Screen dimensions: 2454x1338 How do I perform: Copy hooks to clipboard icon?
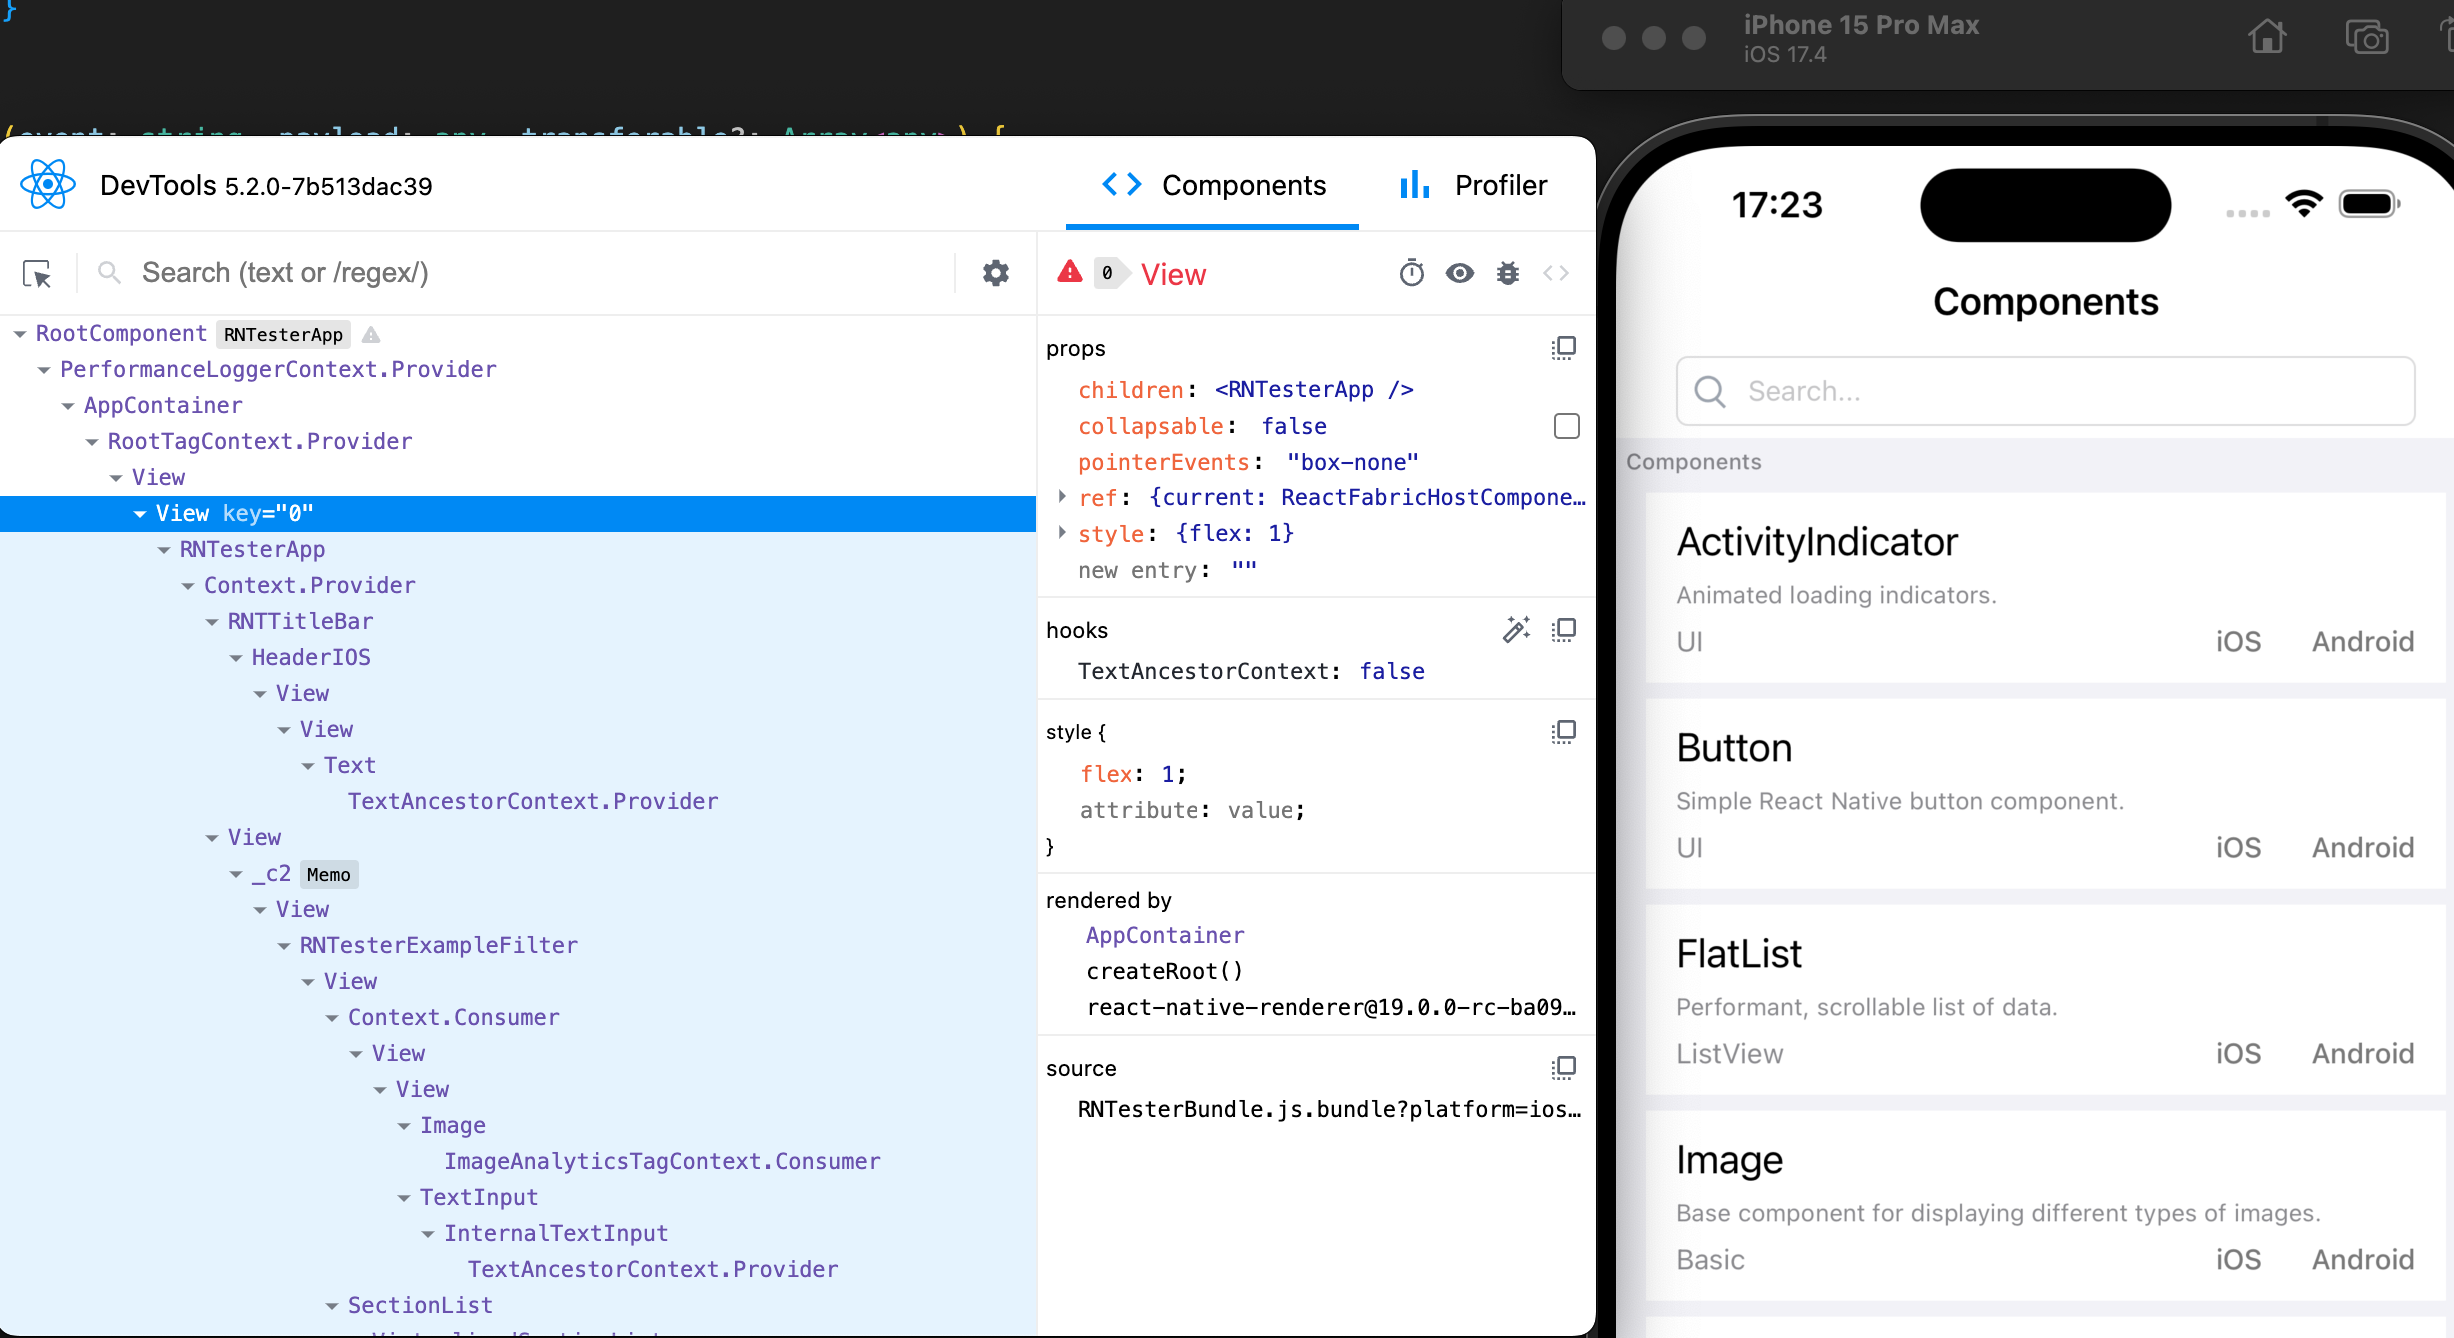click(1563, 630)
